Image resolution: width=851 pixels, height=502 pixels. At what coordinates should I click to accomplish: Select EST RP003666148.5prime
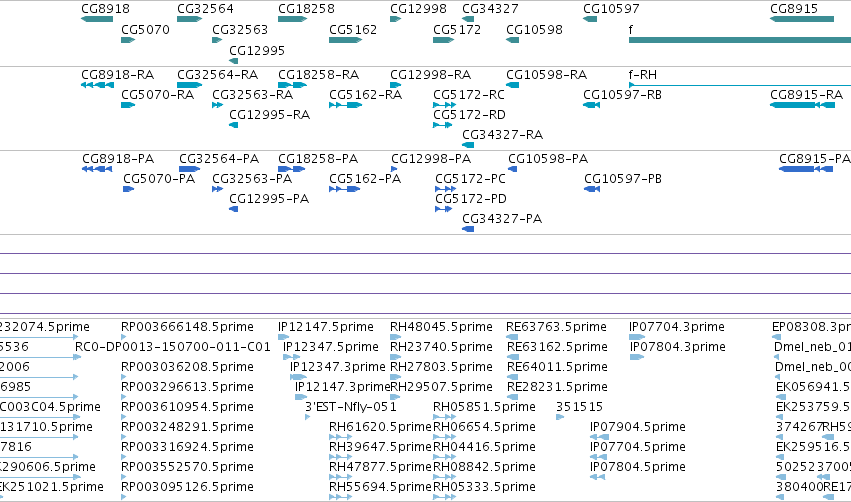(x=187, y=327)
